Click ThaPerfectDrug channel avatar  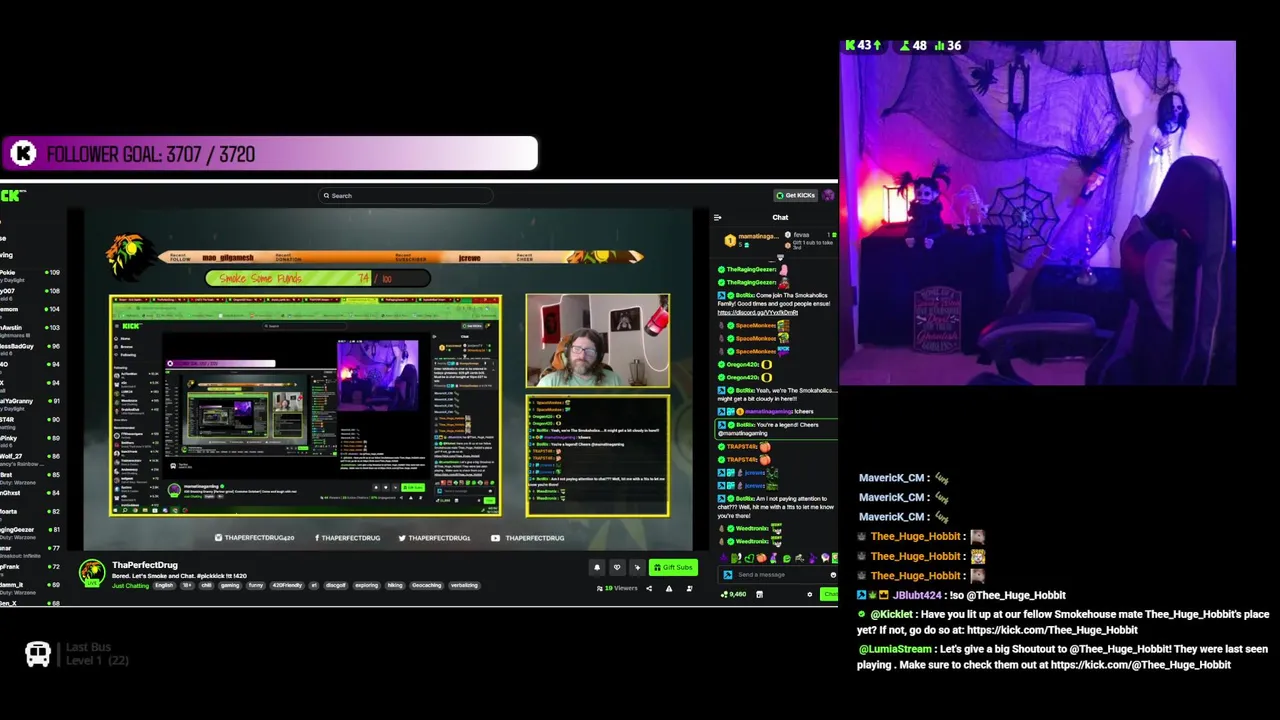(92, 573)
